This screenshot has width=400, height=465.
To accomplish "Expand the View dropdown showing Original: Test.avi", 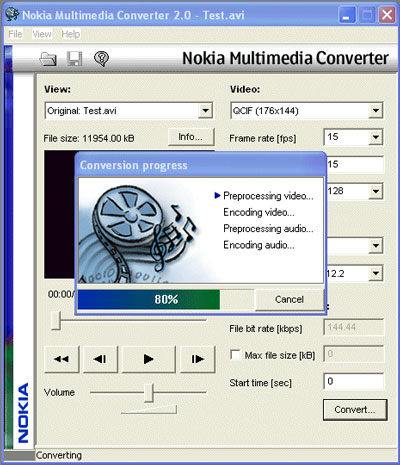I will [x=205, y=111].
